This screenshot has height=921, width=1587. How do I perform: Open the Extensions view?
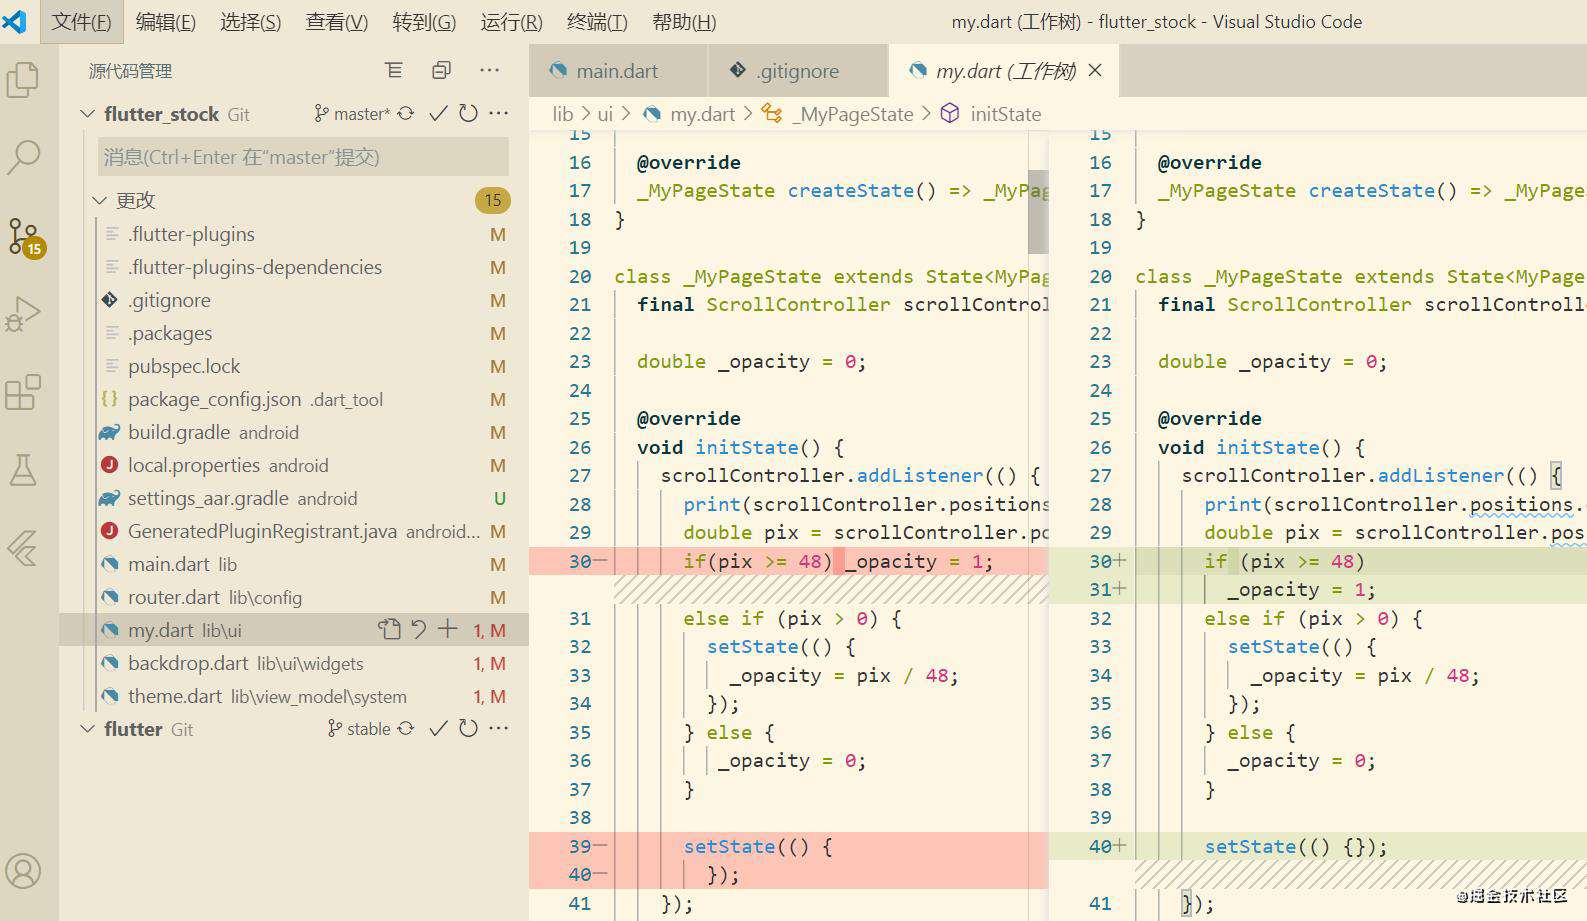pos(23,392)
